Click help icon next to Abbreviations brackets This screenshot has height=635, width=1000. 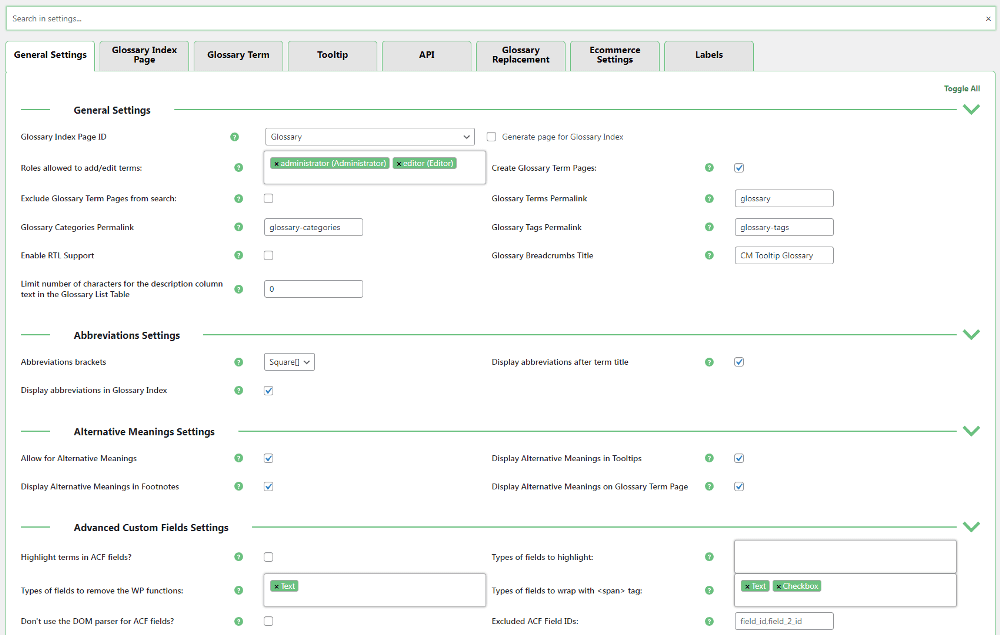238,362
